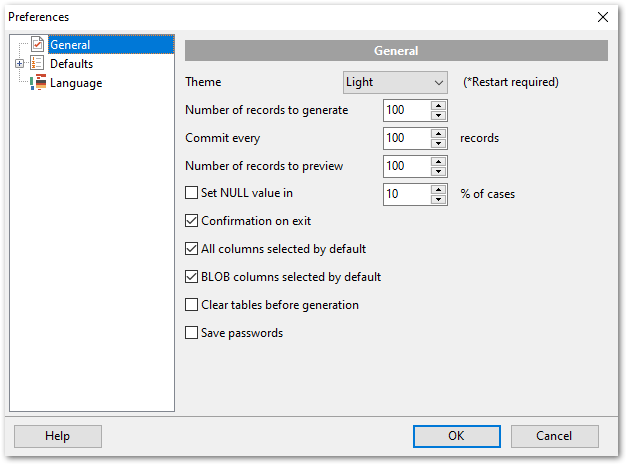The width and height of the screenshot is (627, 465).
Task: Enable Set NULL value in checkbox
Action: [x=192, y=193]
